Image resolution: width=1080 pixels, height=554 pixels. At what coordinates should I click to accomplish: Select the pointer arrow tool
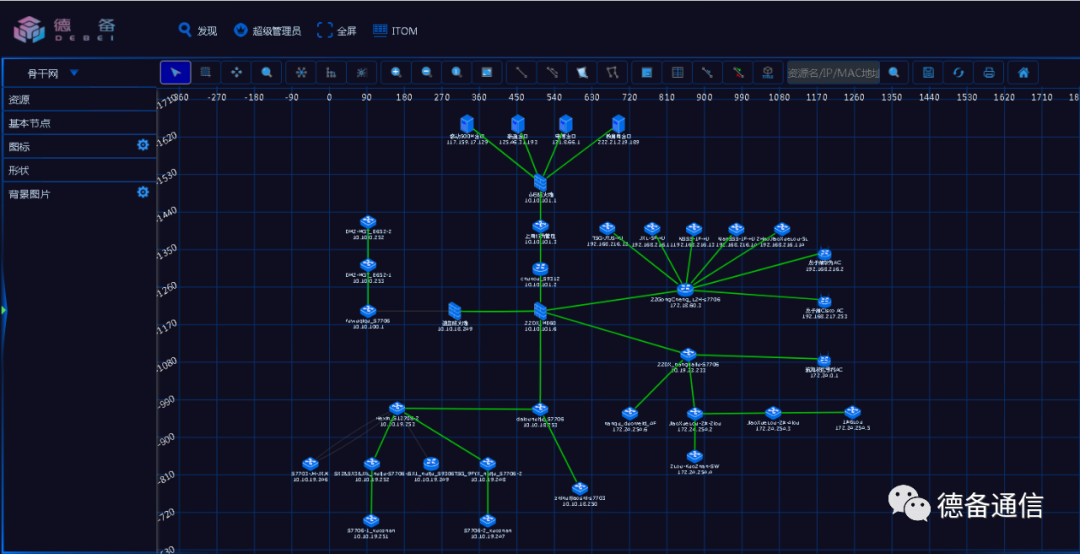point(176,72)
